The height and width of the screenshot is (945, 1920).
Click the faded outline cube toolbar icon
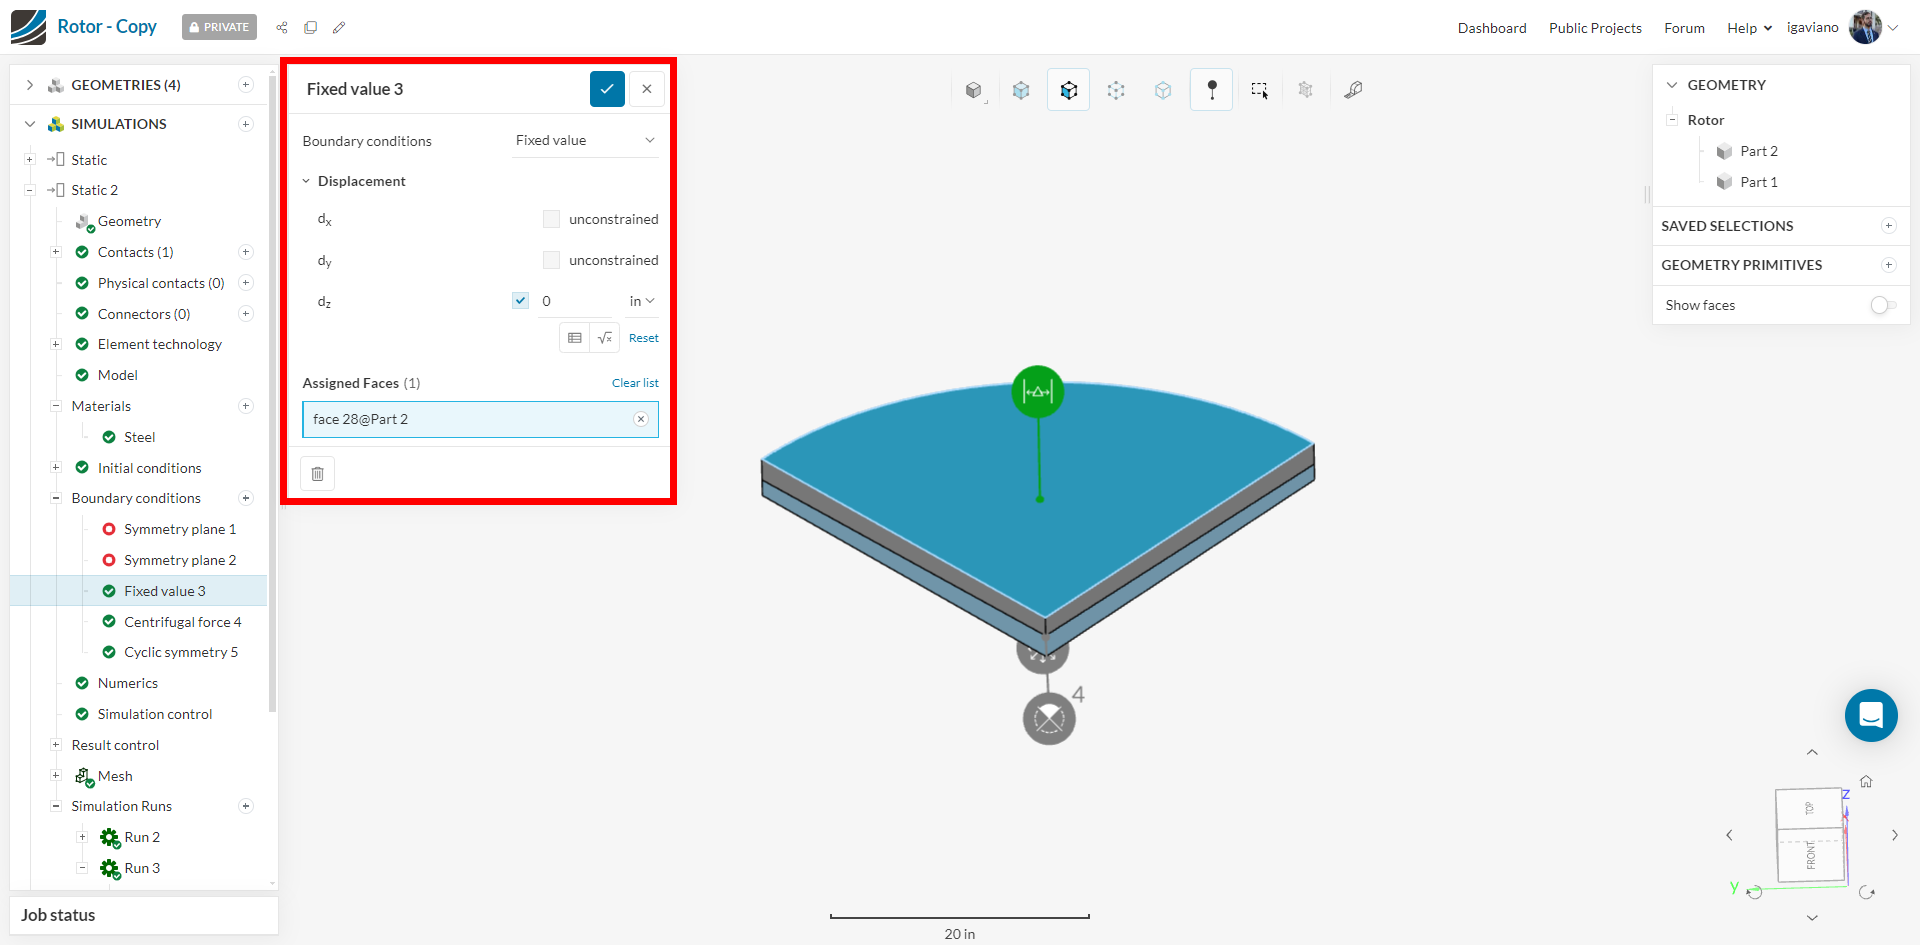1163,90
